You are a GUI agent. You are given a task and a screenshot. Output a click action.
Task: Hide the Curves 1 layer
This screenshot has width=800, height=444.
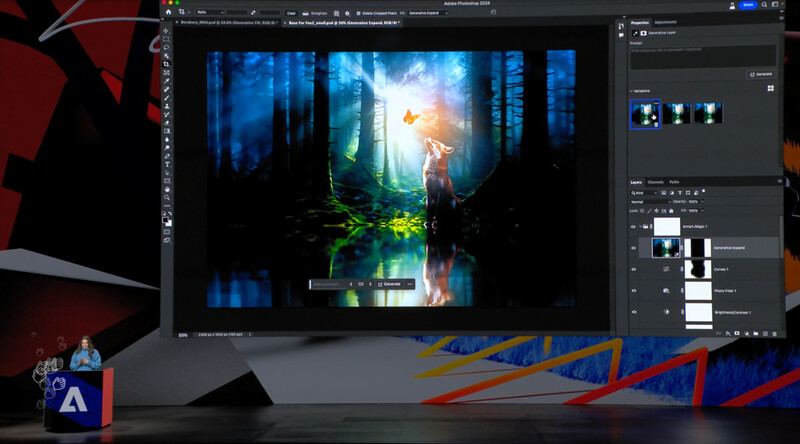coord(634,269)
